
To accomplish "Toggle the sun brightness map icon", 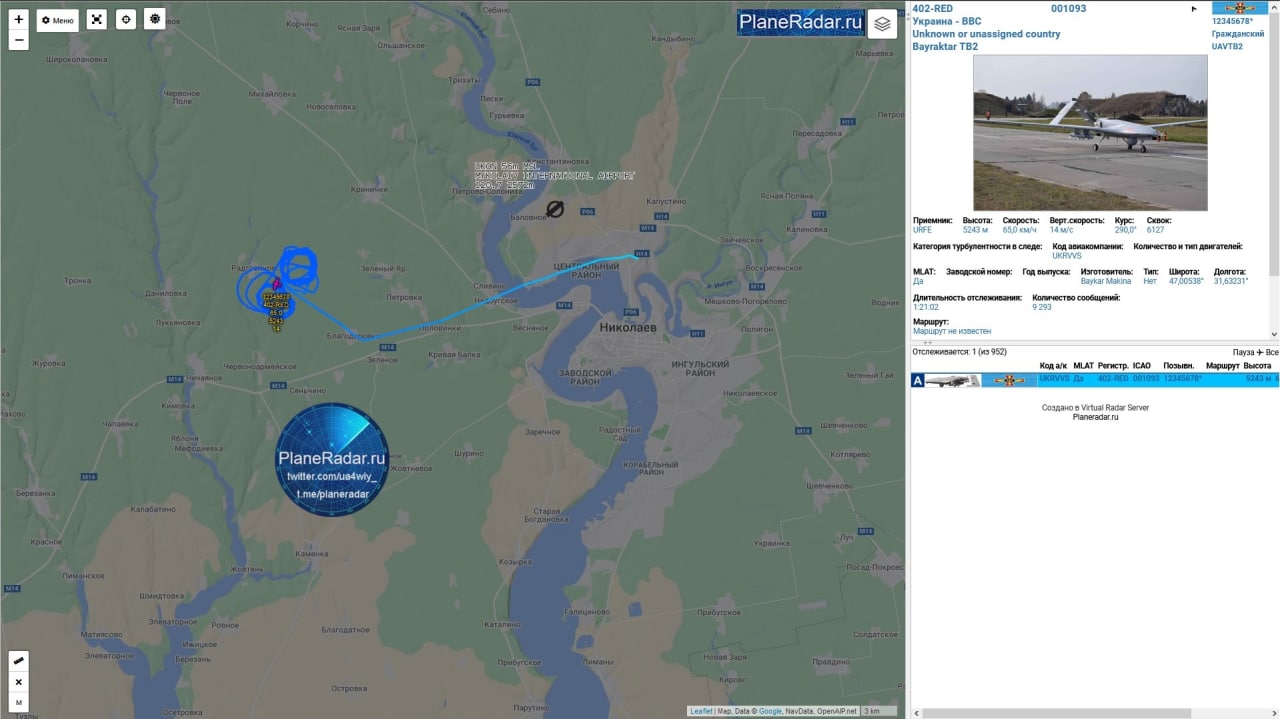I will pyautogui.click(x=154, y=19).
